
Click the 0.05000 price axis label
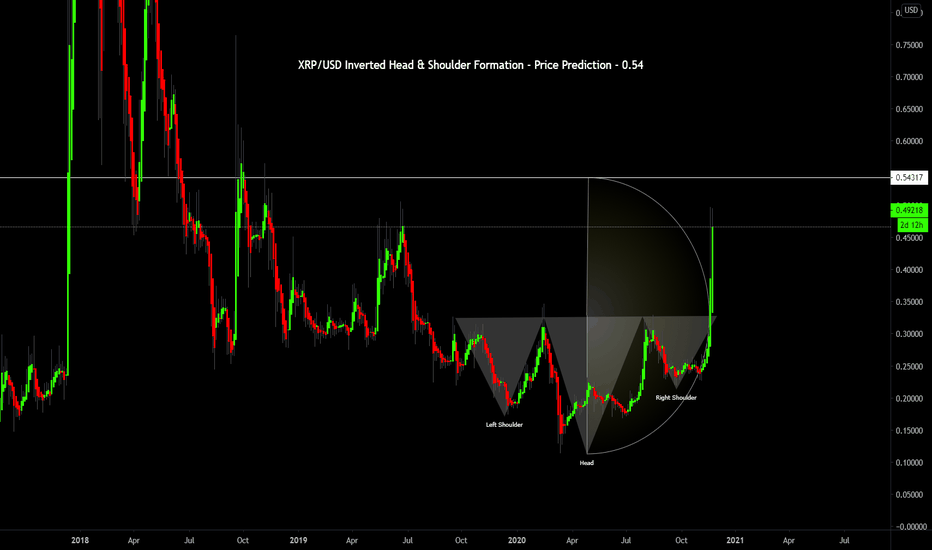click(909, 495)
